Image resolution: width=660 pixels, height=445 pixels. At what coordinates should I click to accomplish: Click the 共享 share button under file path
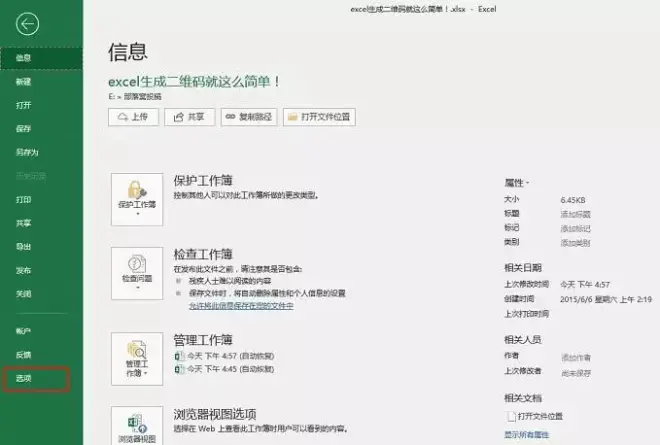pyautogui.click(x=189, y=117)
